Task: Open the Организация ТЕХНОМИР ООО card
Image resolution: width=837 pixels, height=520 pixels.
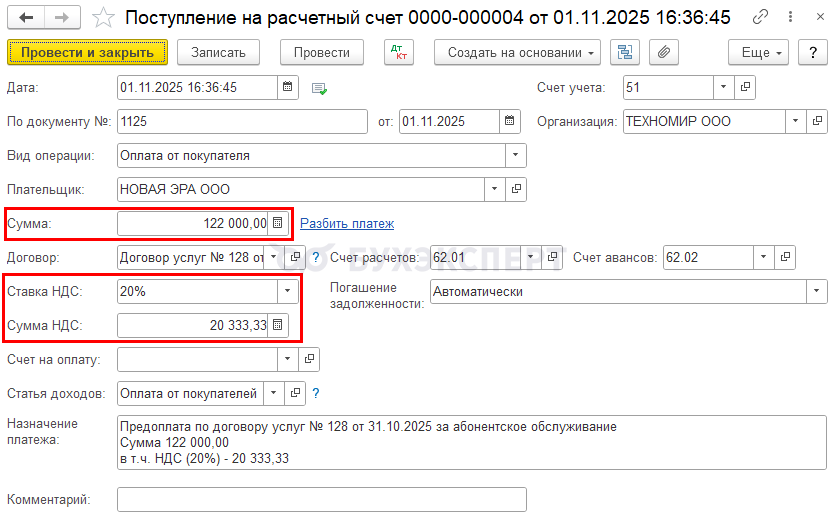Action: [x=817, y=121]
